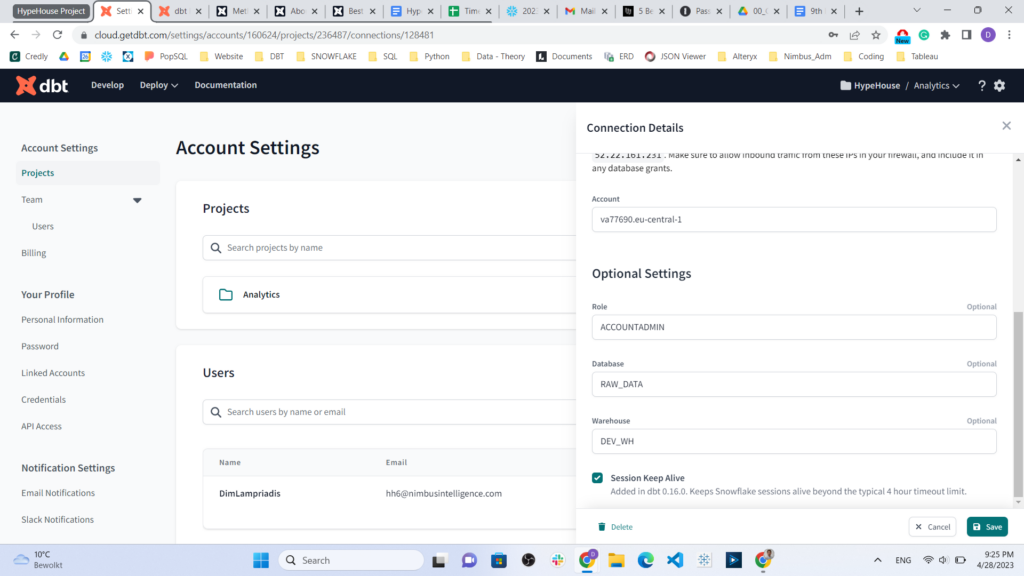Open Microsoft Teams from the taskbar

click(468, 559)
